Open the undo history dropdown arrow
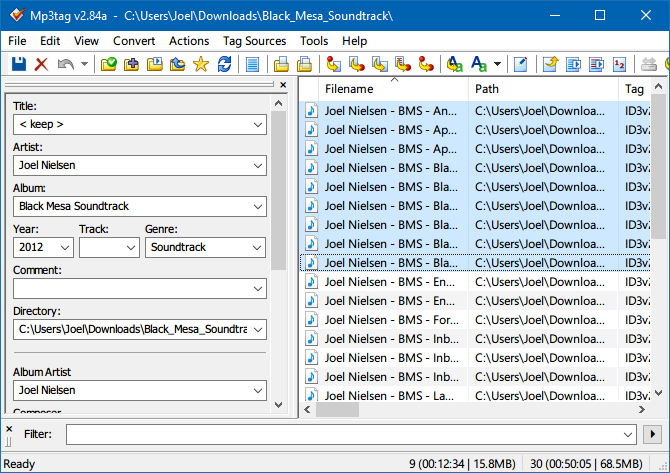The width and height of the screenshot is (670, 473). point(84,64)
